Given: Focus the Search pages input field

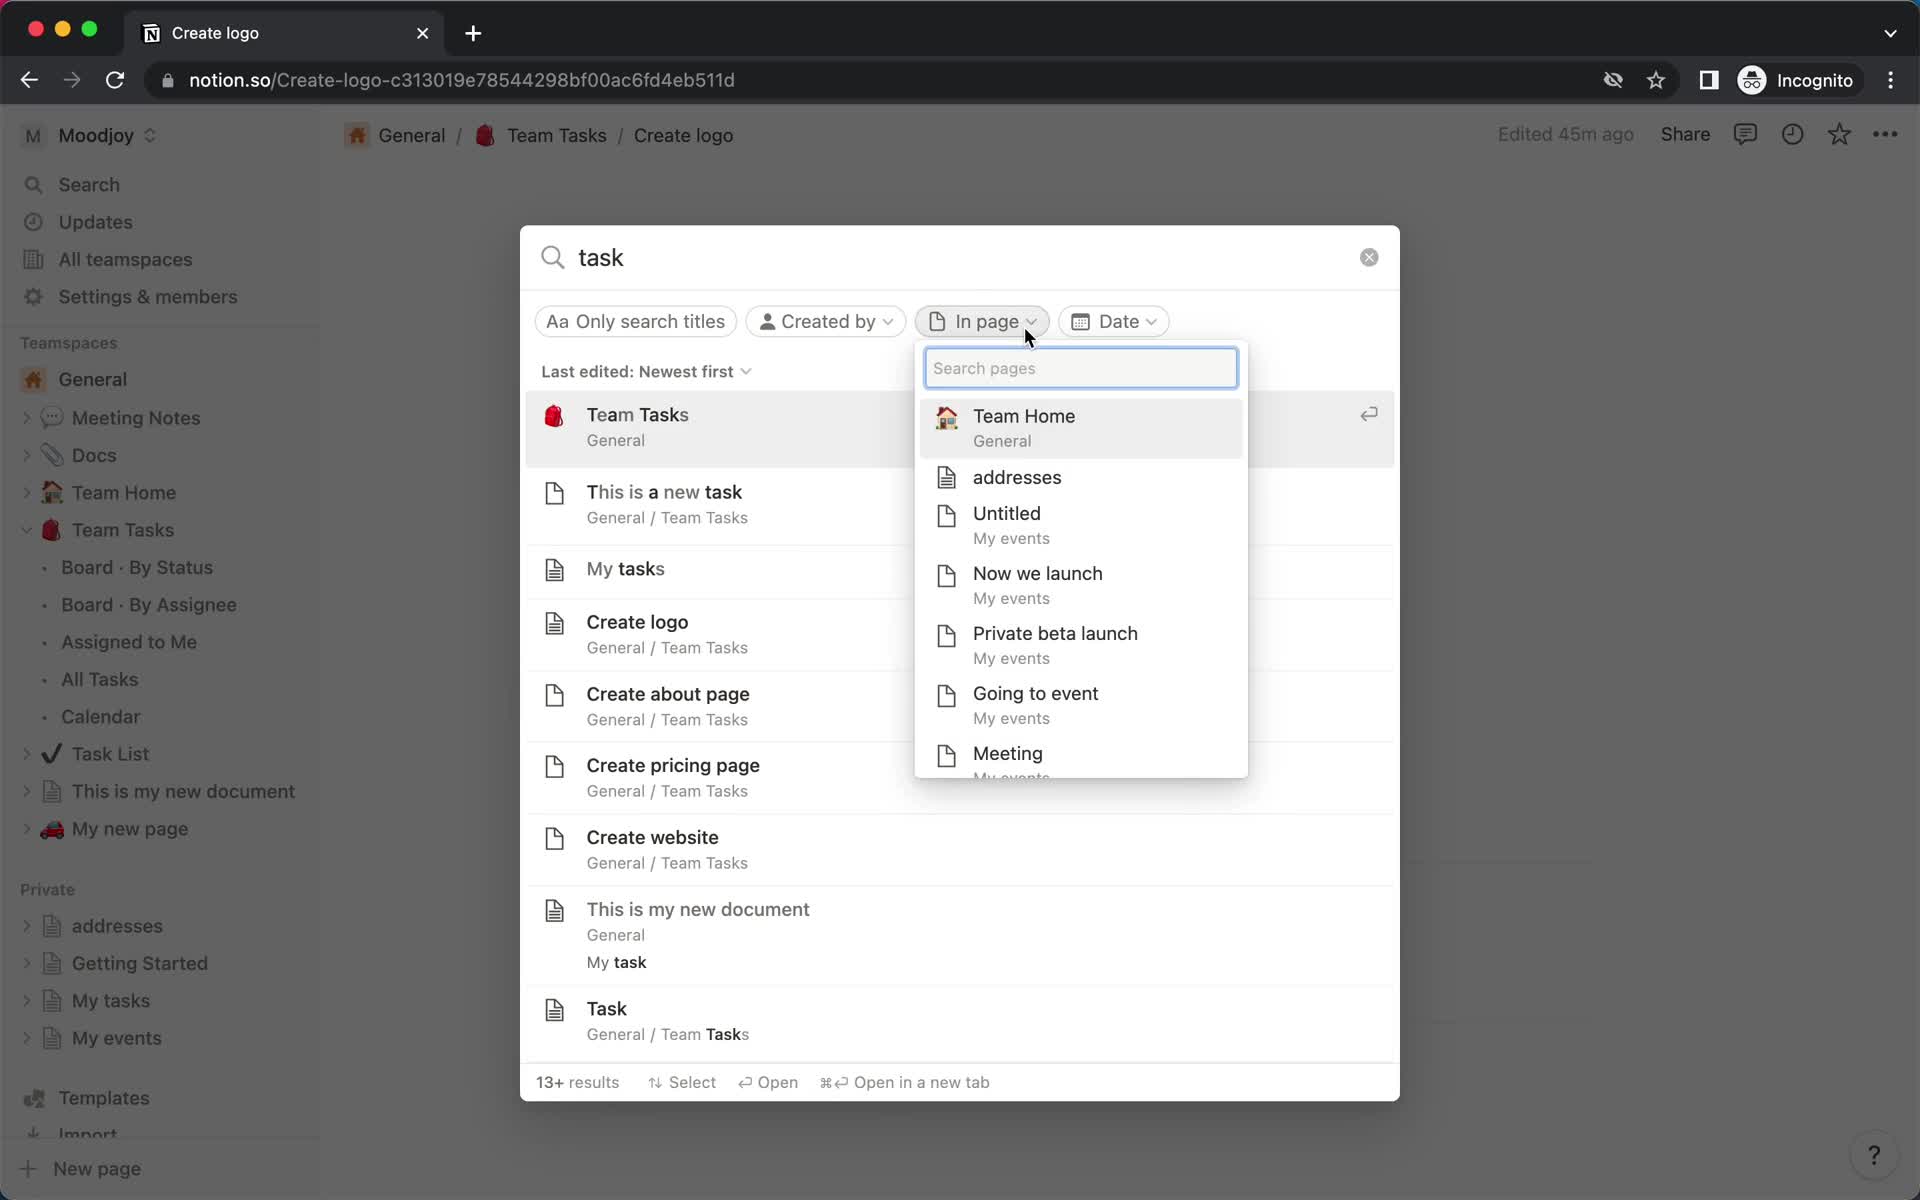Looking at the screenshot, I should [1081, 368].
